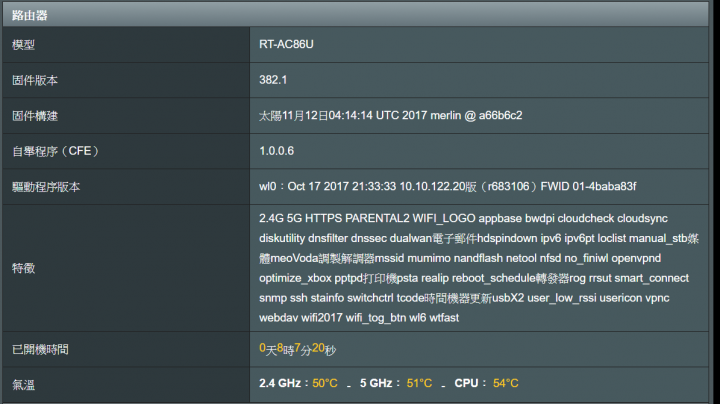Click the RT-AC86U model value
Screen dimensions: 720x404
coord(286,44)
